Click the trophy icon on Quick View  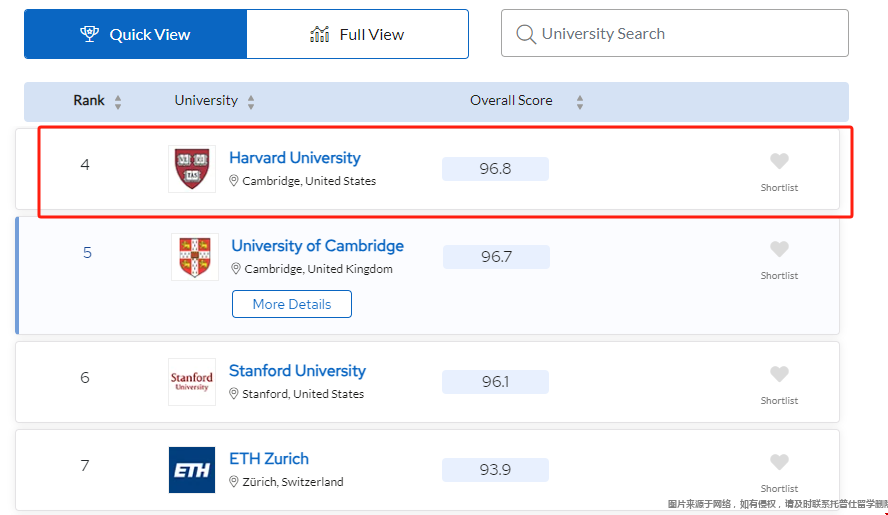pos(89,34)
